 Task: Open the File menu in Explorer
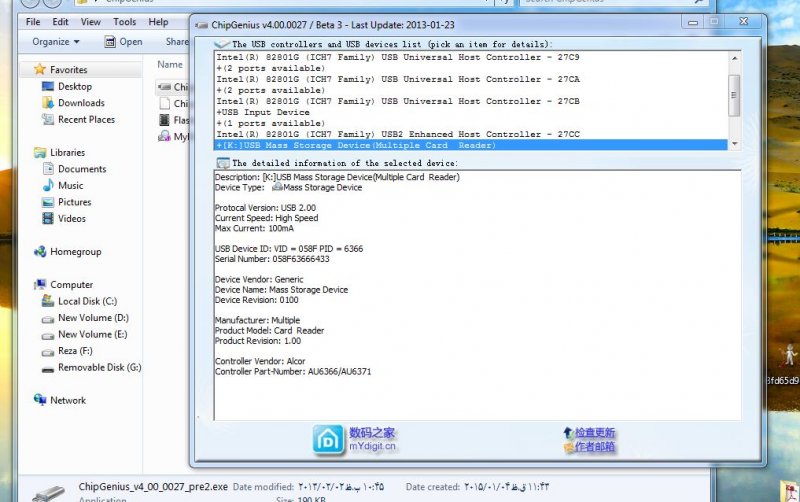(33, 22)
